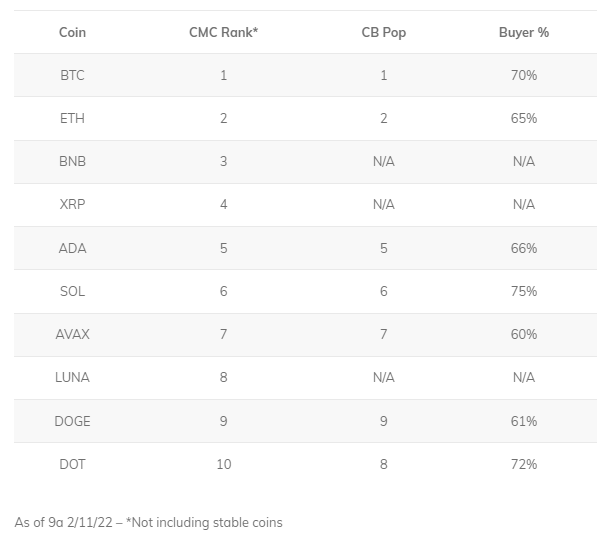Select the AVAX coin cell
The image size is (608, 541).
click(72, 334)
